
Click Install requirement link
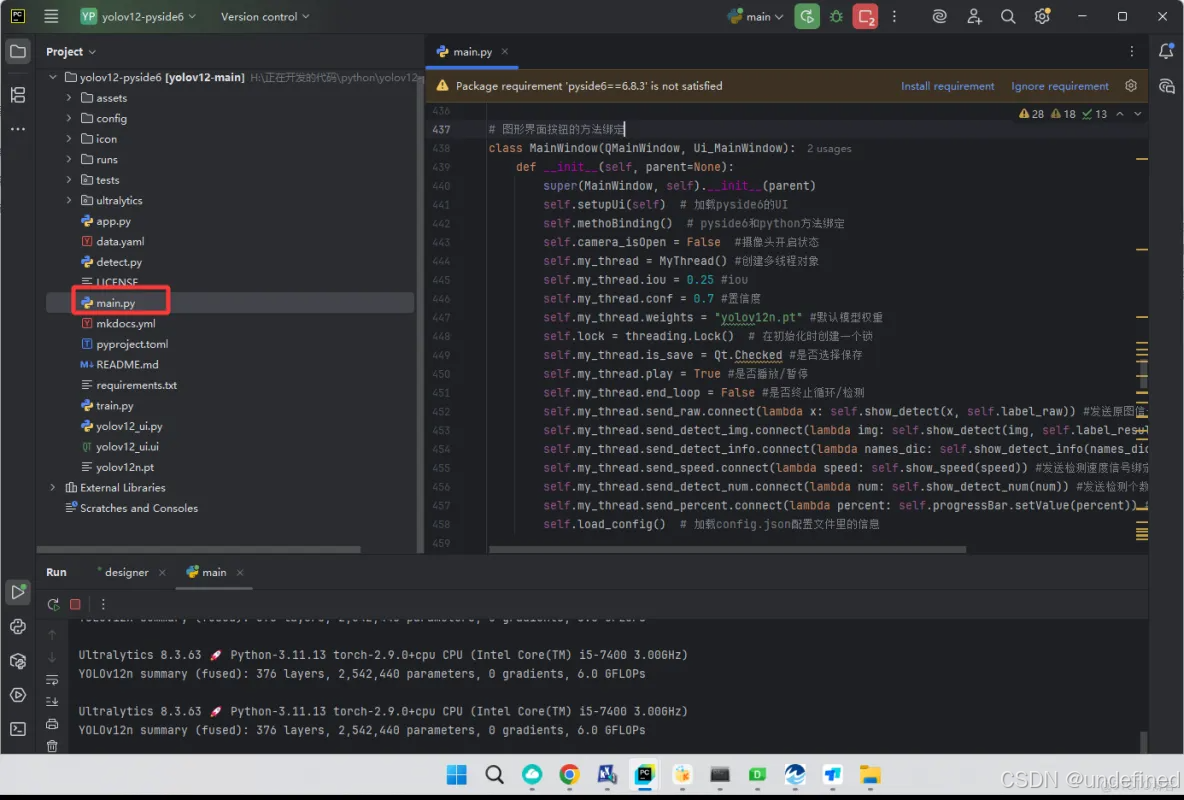click(947, 86)
